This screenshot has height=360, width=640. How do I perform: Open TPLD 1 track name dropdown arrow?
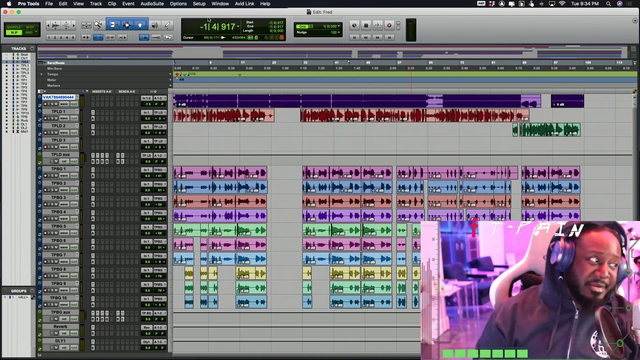click(x=77, y=111)
